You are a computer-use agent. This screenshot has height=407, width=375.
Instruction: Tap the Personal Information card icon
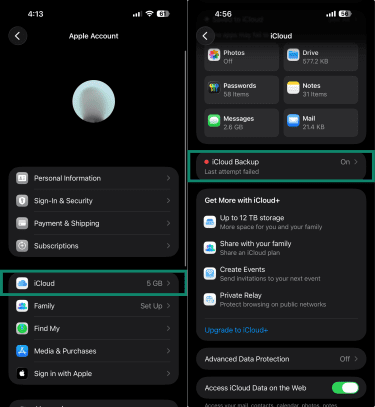pos(22,178)
